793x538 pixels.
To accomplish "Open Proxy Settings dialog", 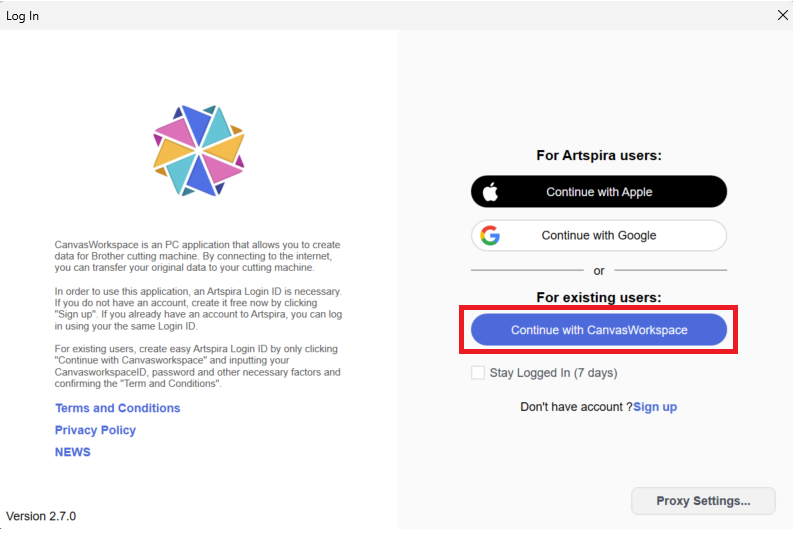I will 703,501.
